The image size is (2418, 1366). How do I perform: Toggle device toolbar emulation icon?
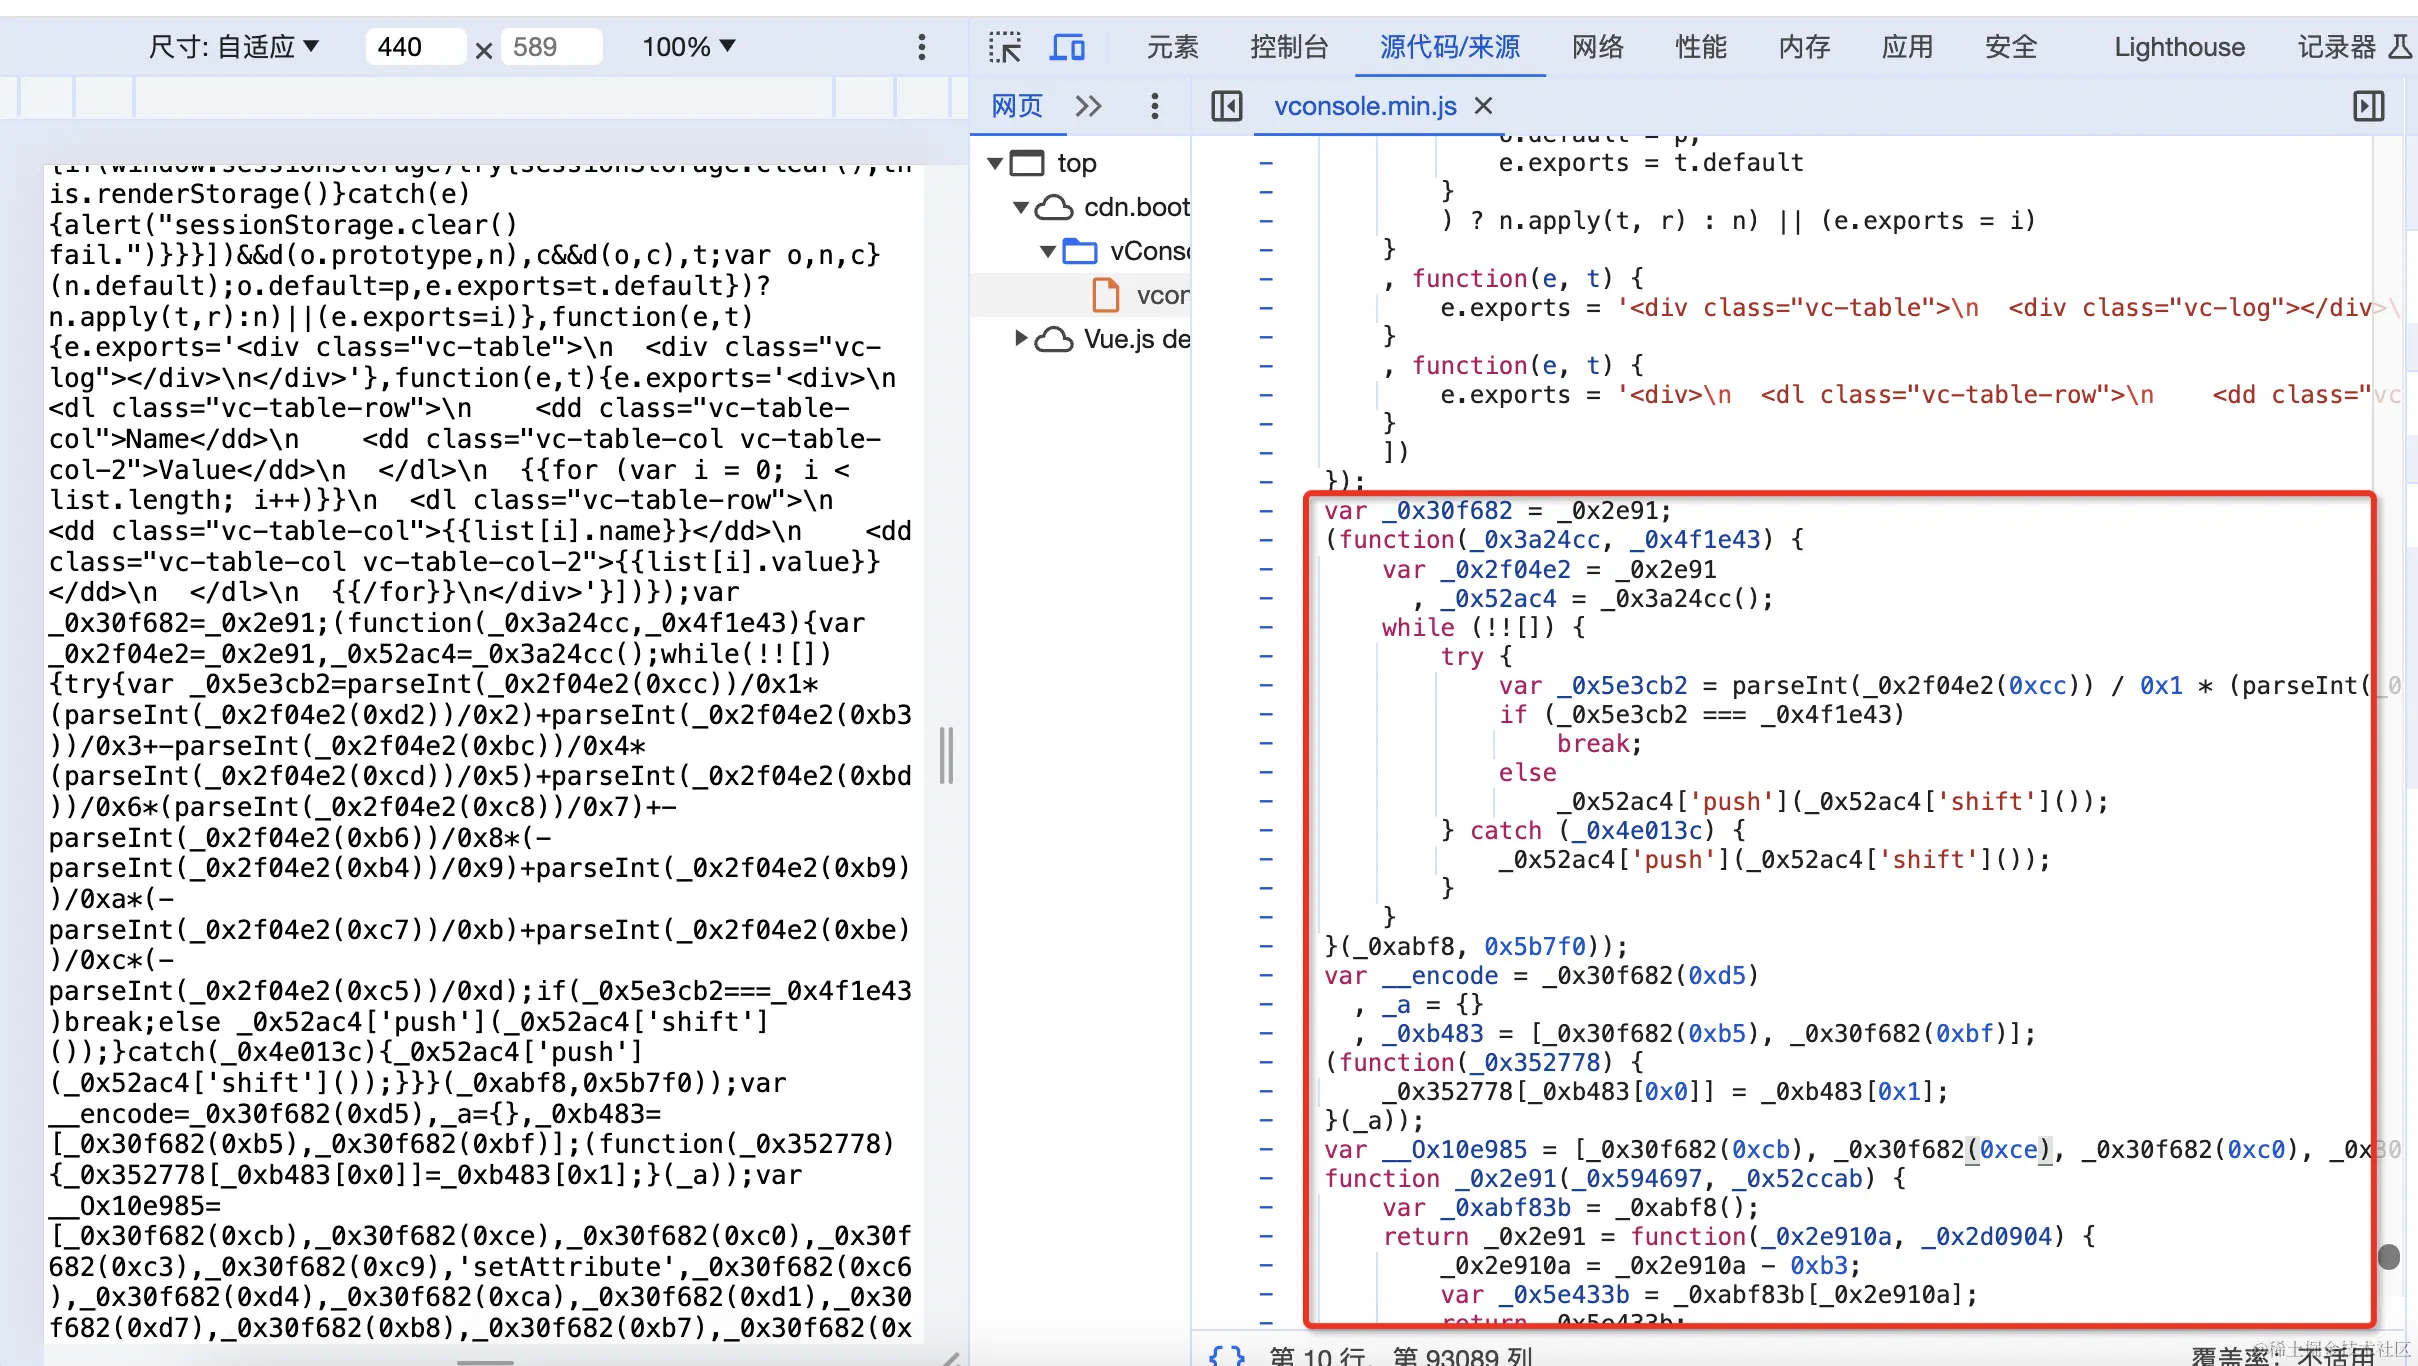[x=1067, y=47]
